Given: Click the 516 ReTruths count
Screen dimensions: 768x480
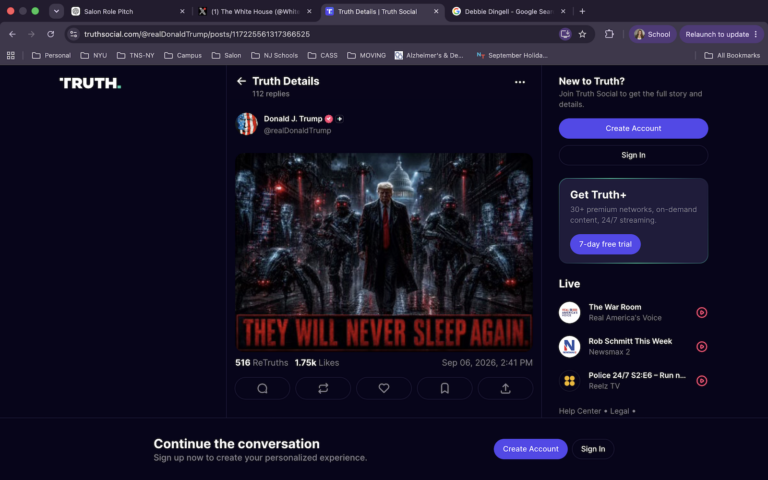Looking at the screenshot, I should pyautogui.click(x=262, y=363).
